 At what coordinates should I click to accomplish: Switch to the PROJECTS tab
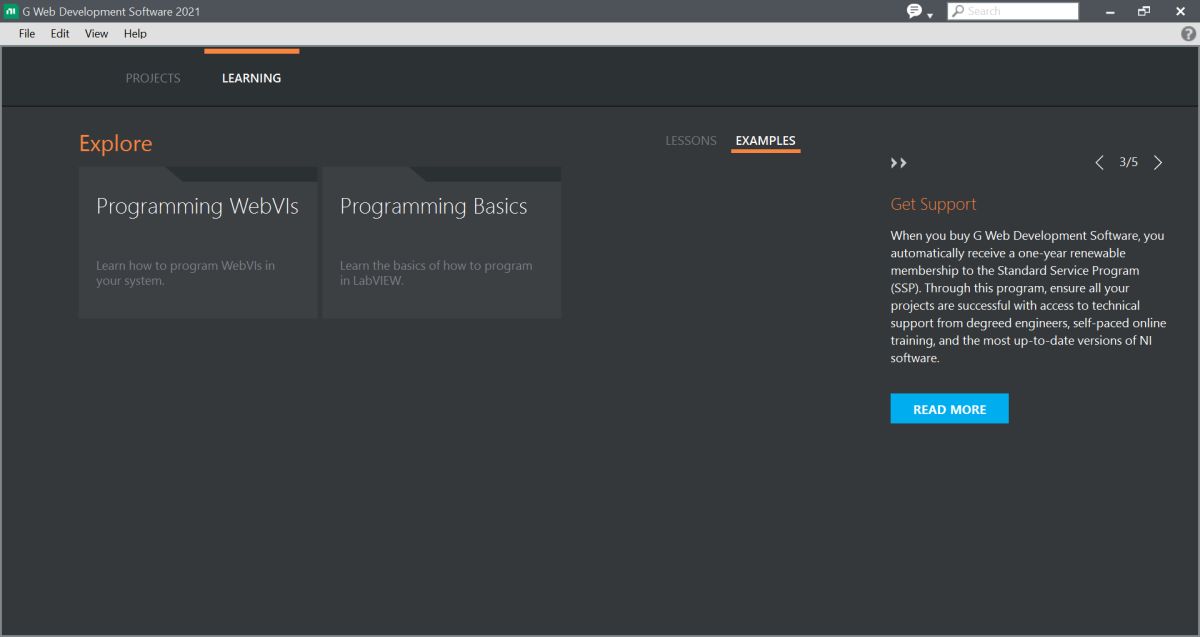tap(153, 78)
